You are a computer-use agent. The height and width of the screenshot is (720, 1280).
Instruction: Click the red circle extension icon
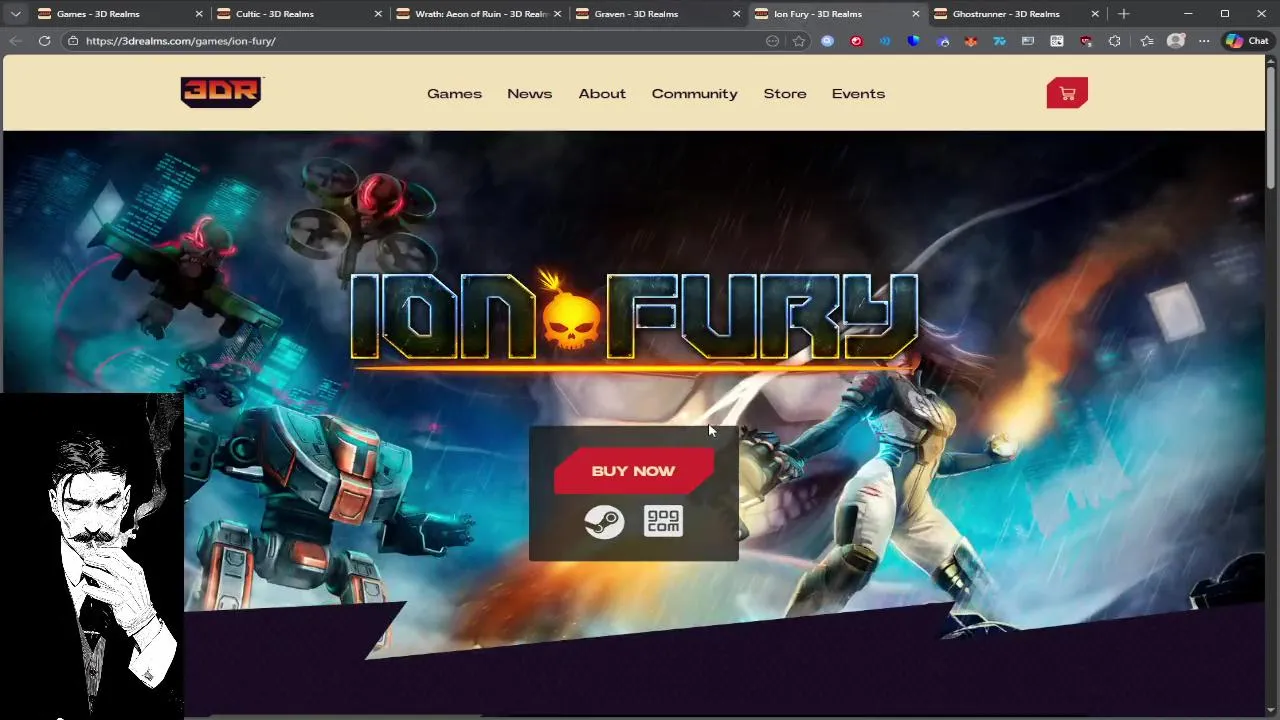[x=856, y=41]
